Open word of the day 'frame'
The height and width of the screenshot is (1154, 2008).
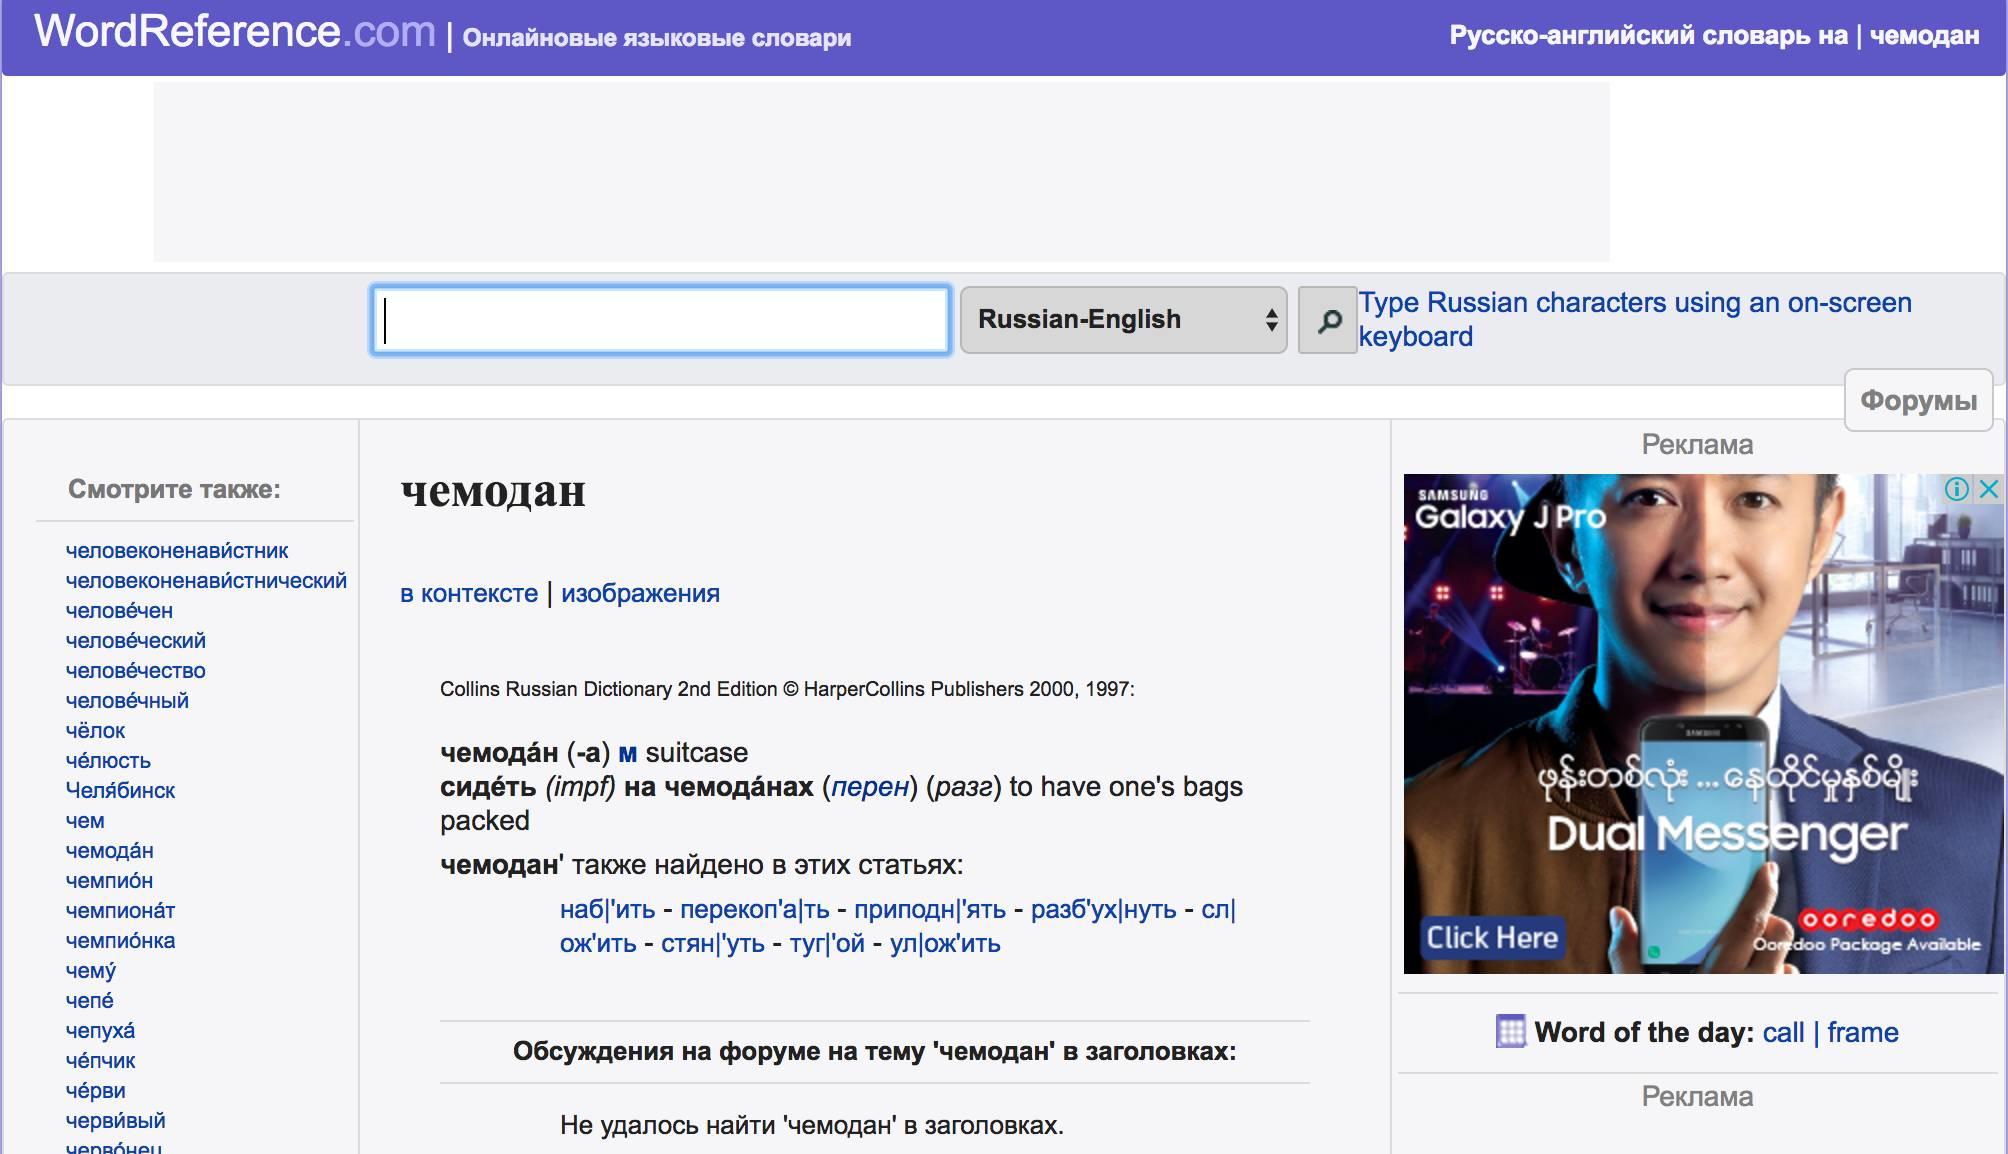(x=1862, y=1032)
